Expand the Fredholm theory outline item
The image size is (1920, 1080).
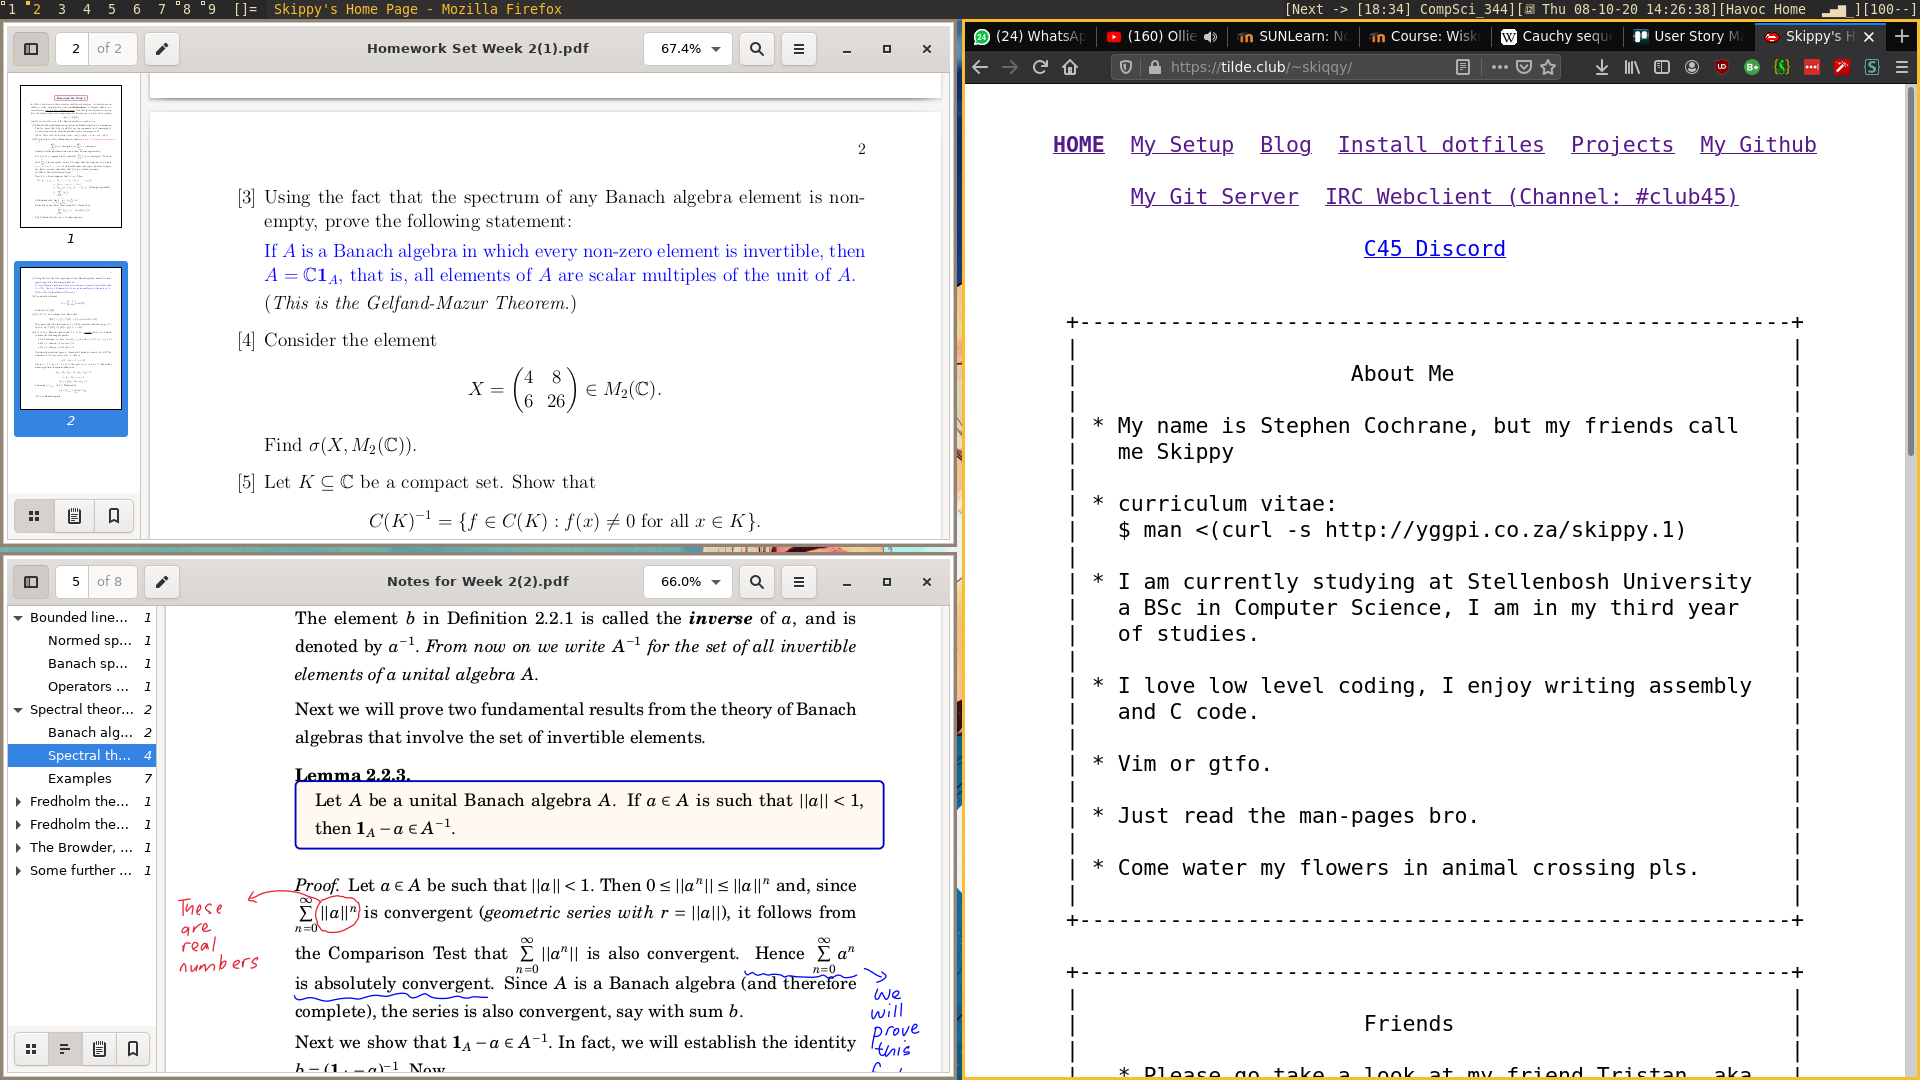point(18,802)
